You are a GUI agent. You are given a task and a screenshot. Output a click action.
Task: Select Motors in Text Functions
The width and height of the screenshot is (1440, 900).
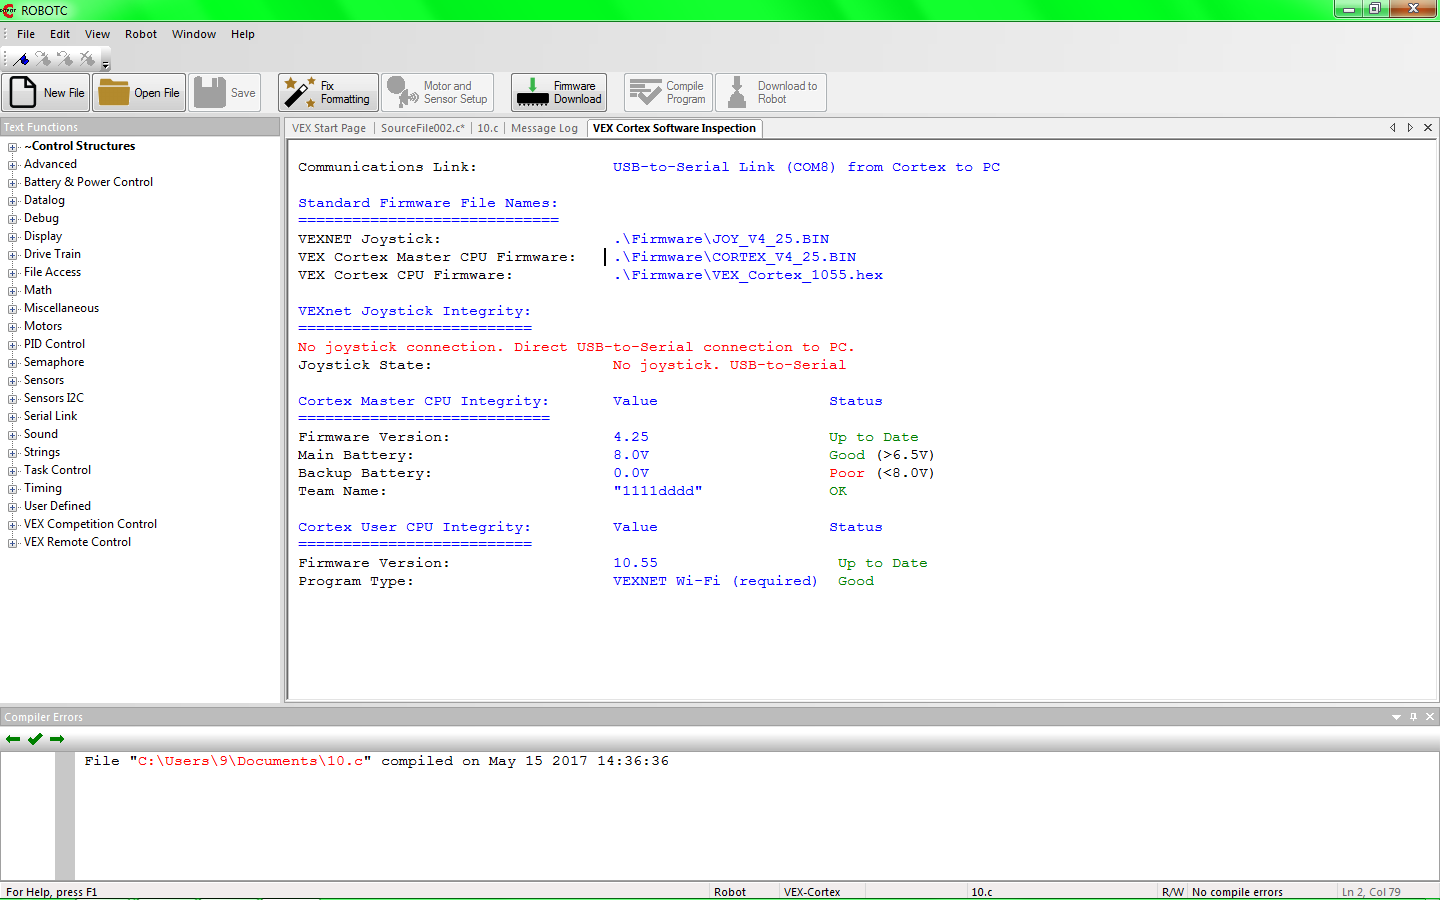point(43,326)
